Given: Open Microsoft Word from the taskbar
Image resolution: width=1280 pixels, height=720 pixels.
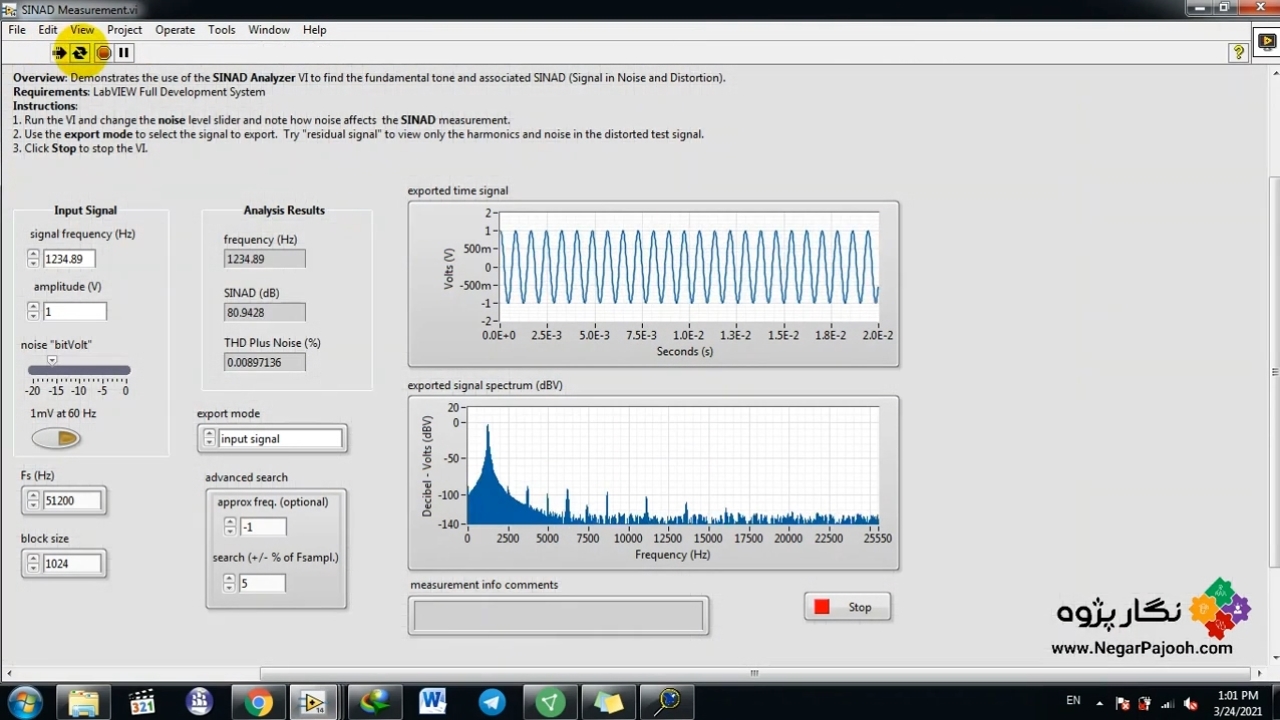Looking at the screenshot, I should [432, 702].
